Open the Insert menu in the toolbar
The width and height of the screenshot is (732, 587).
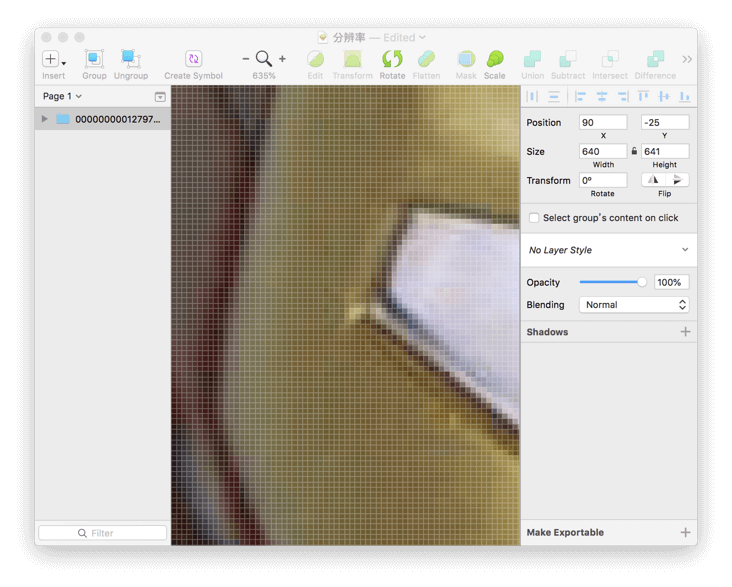54,59
